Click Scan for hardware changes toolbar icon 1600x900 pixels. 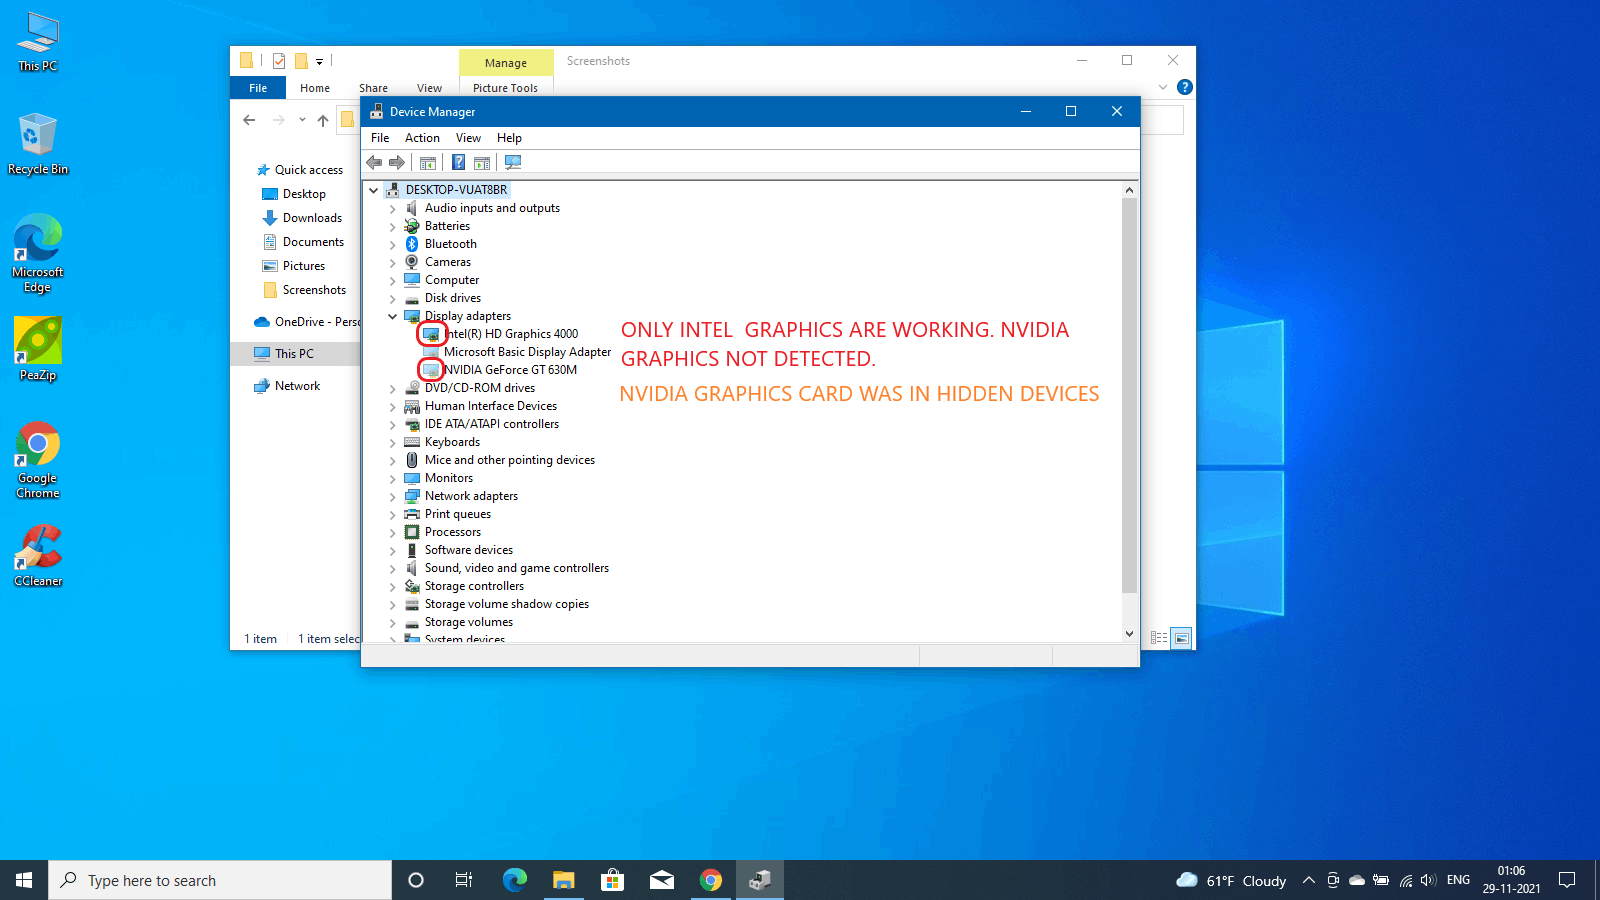pos(513,163)
